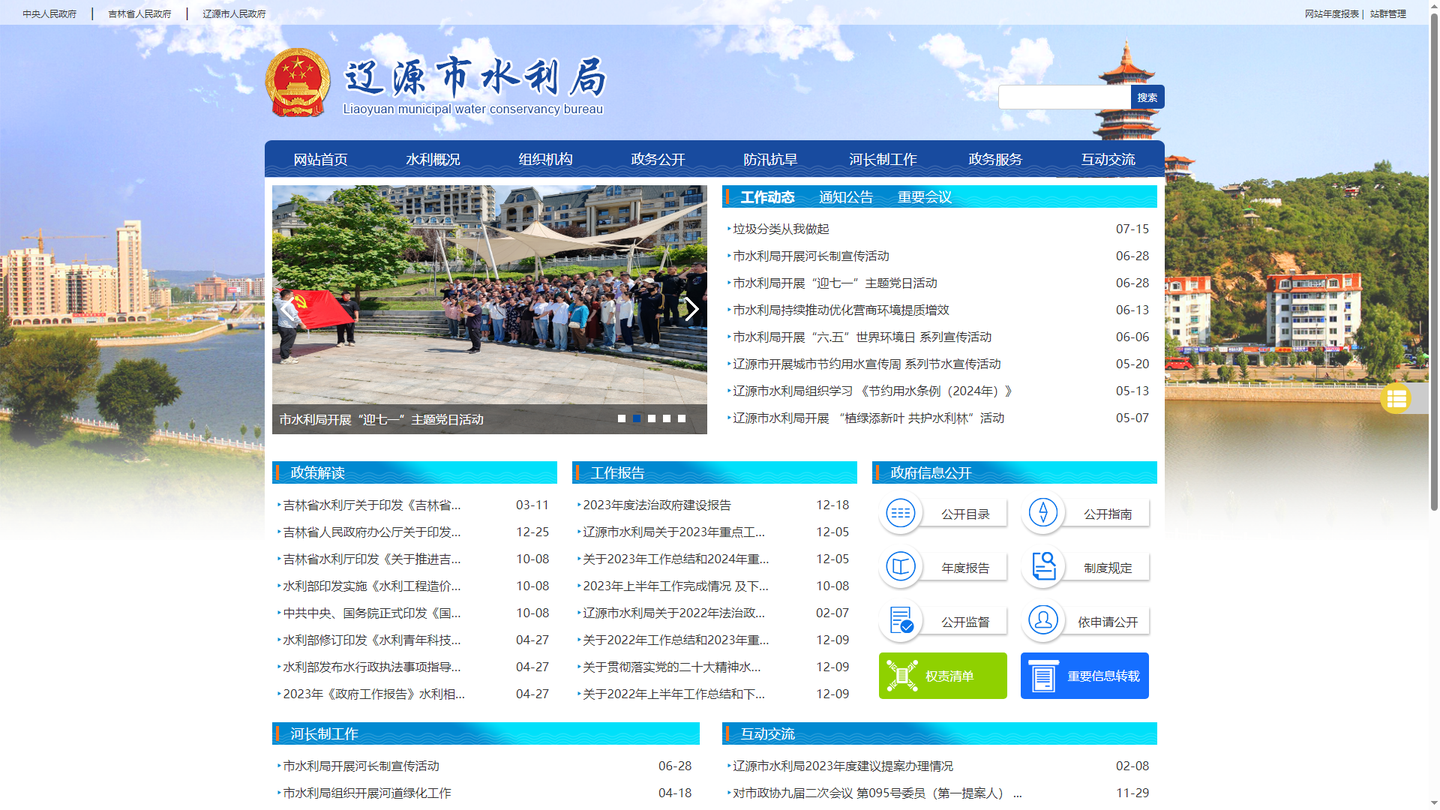Image resolution: width=1440 pixels, height=810 pixels.
Task: Open the 水利概况 nav menu
Action: click(x=433, y=159)
